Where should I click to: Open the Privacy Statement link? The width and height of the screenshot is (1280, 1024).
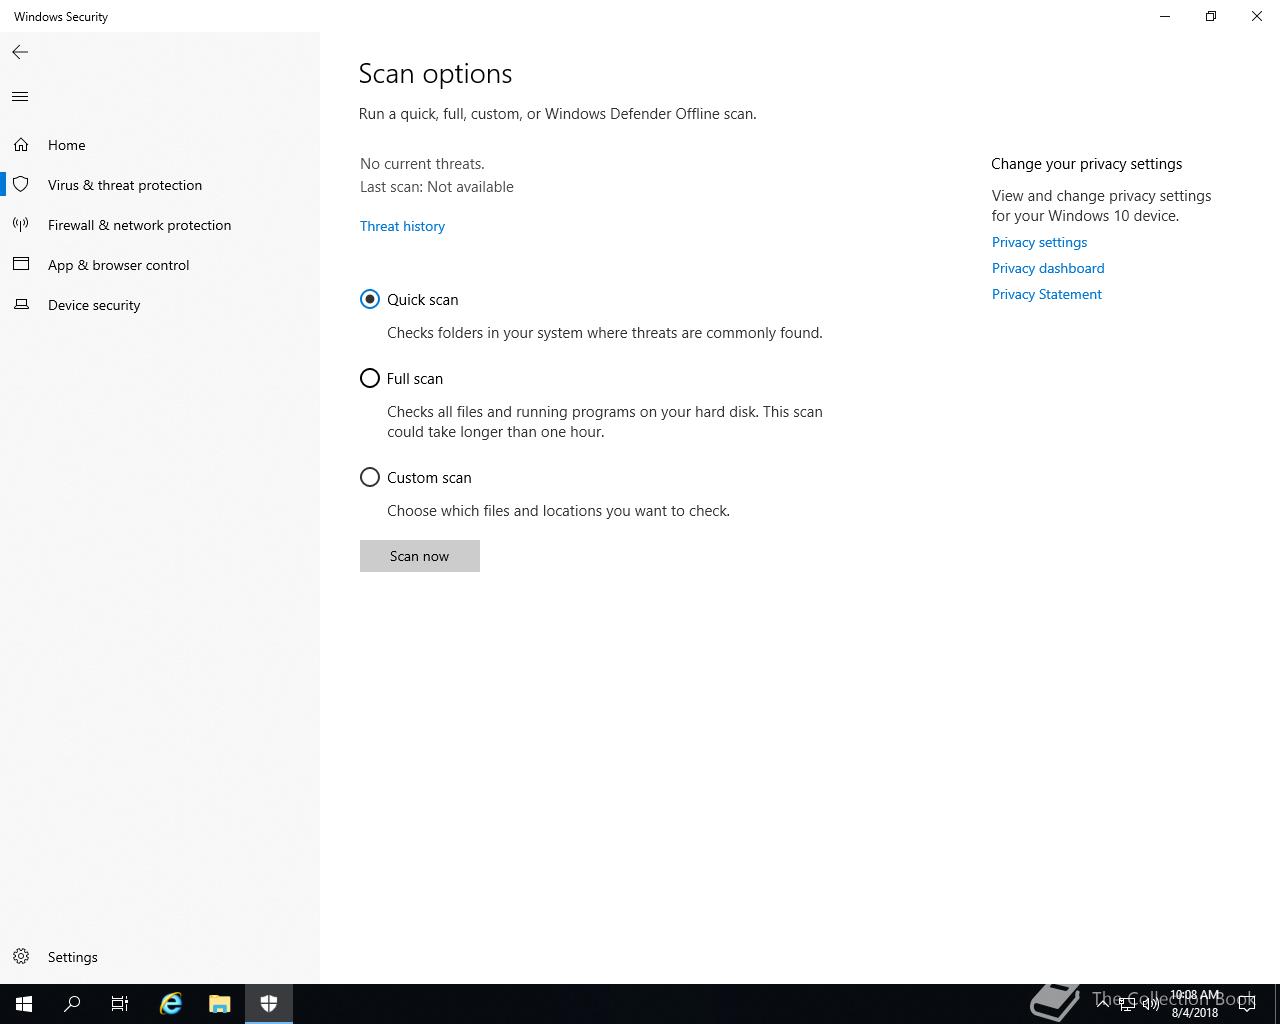point(1047,294)
